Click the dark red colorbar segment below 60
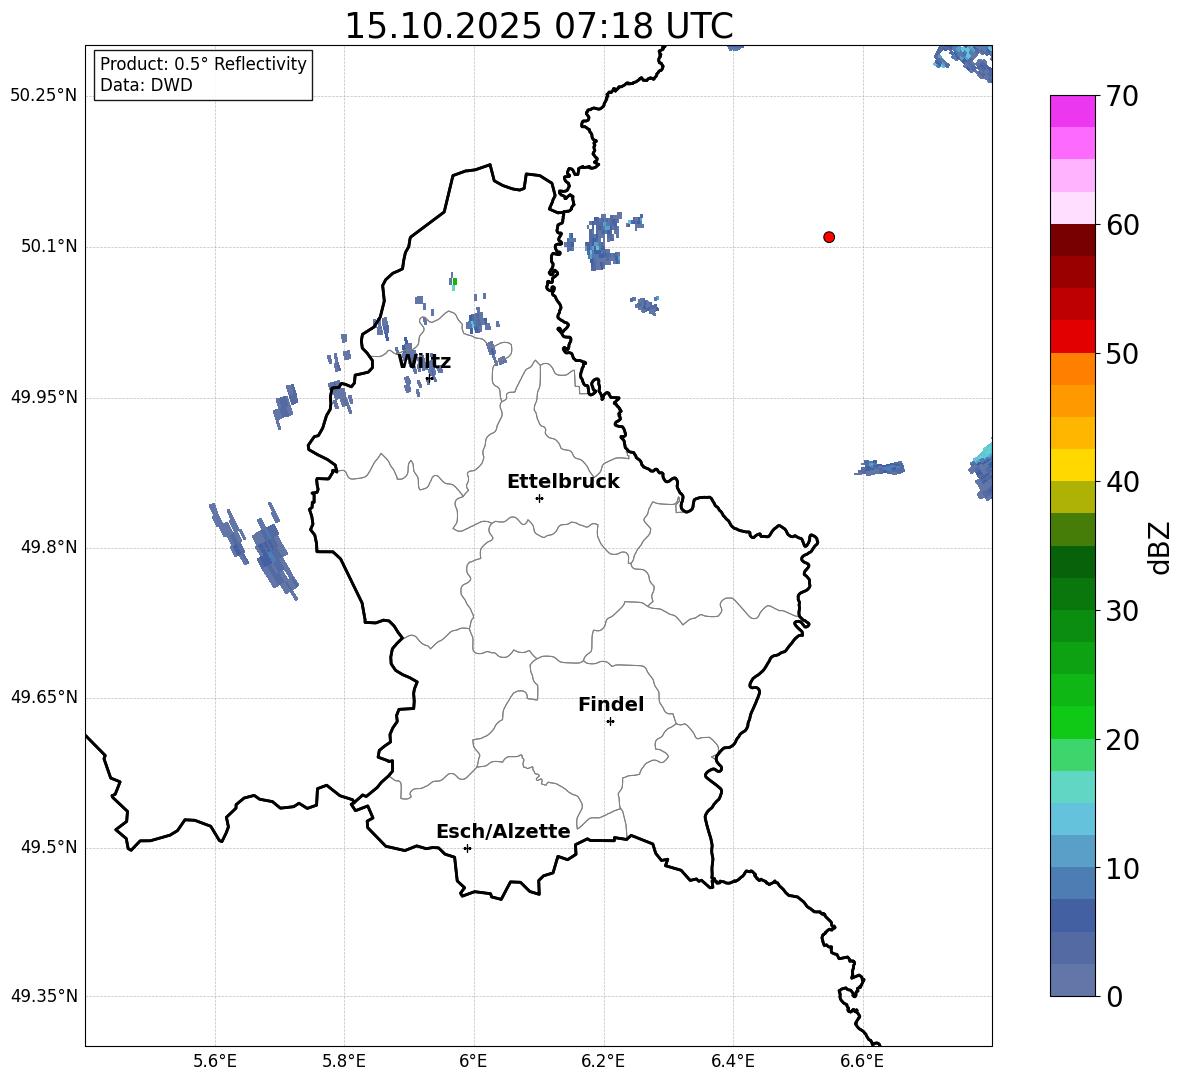This screenshot has height=1081, width=1184. (x=1072, y=240)
